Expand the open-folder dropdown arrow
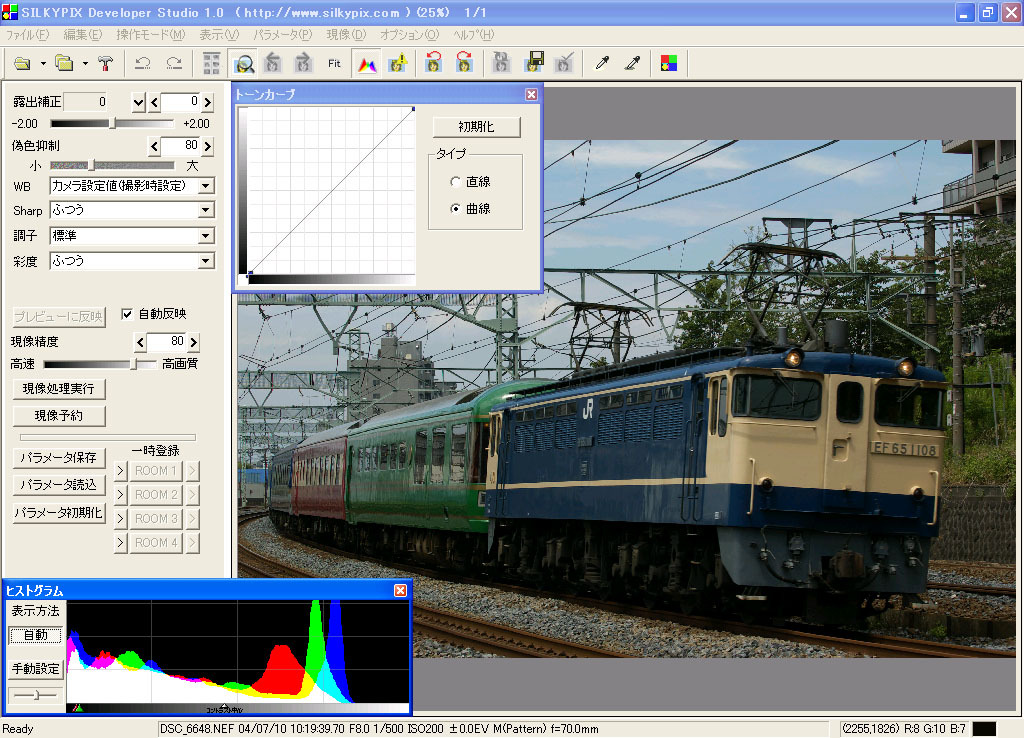The height and width of the screenshot is (738, 1024). (85, 63)
